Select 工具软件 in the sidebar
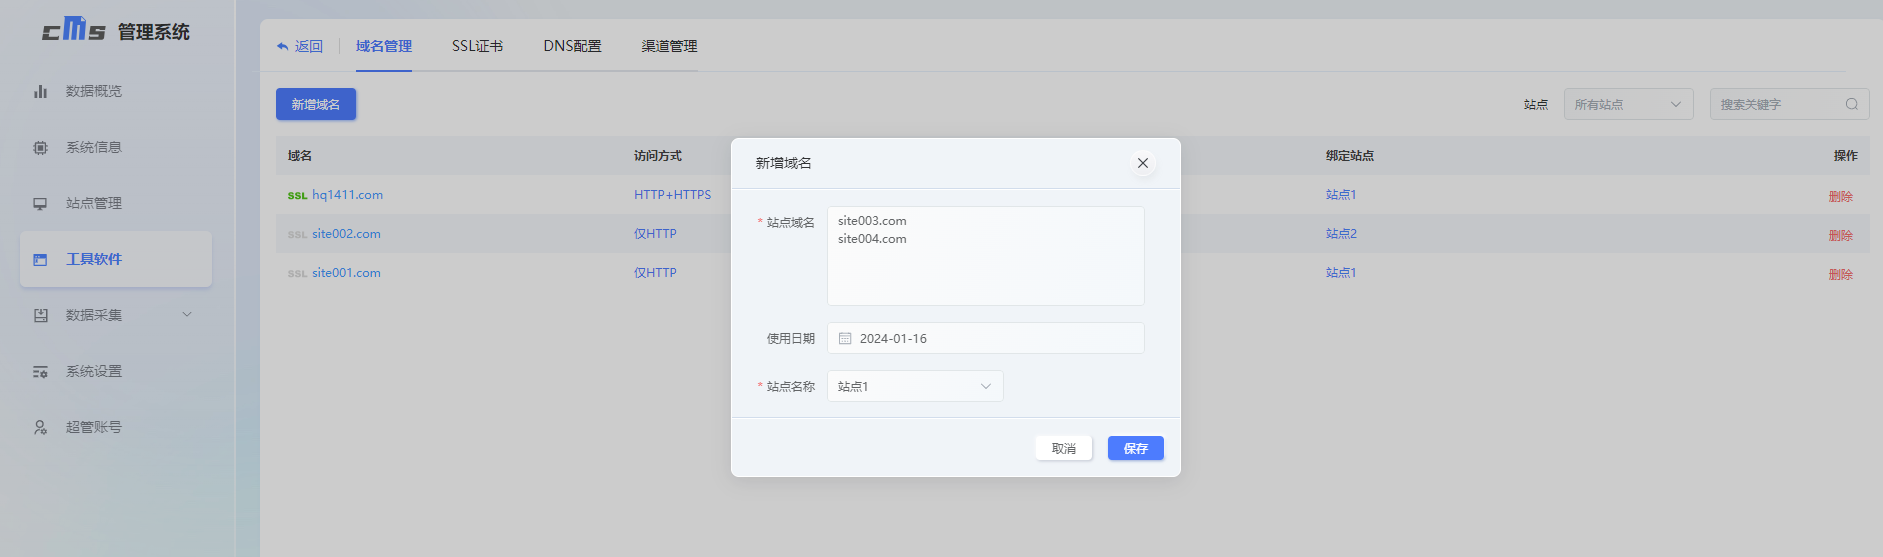Screen dimensions: 1883x557 coord(116,259)
